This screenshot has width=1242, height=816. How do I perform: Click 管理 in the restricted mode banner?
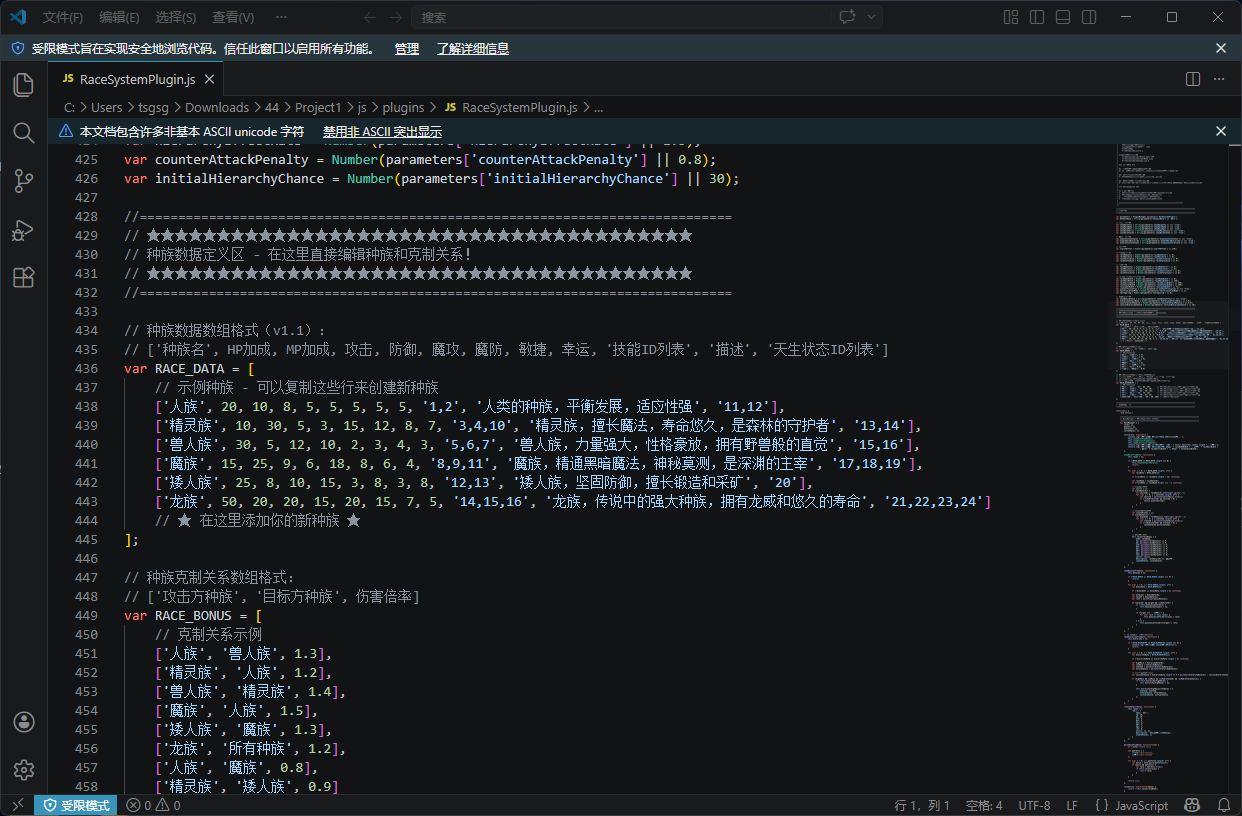click(x=407, y=48)
